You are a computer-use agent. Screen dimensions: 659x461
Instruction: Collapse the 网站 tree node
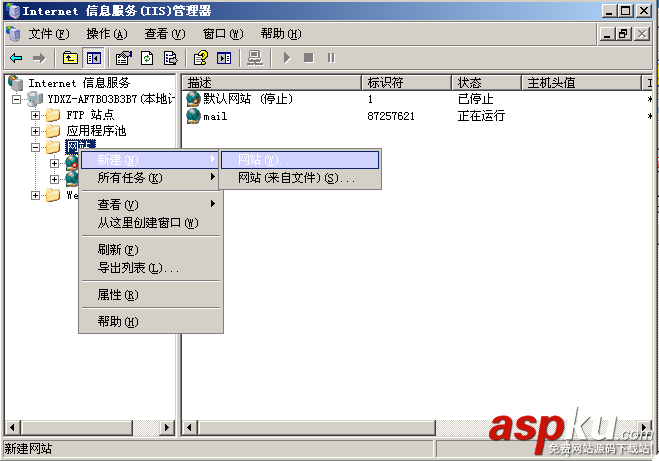click(x=35, y=147)
